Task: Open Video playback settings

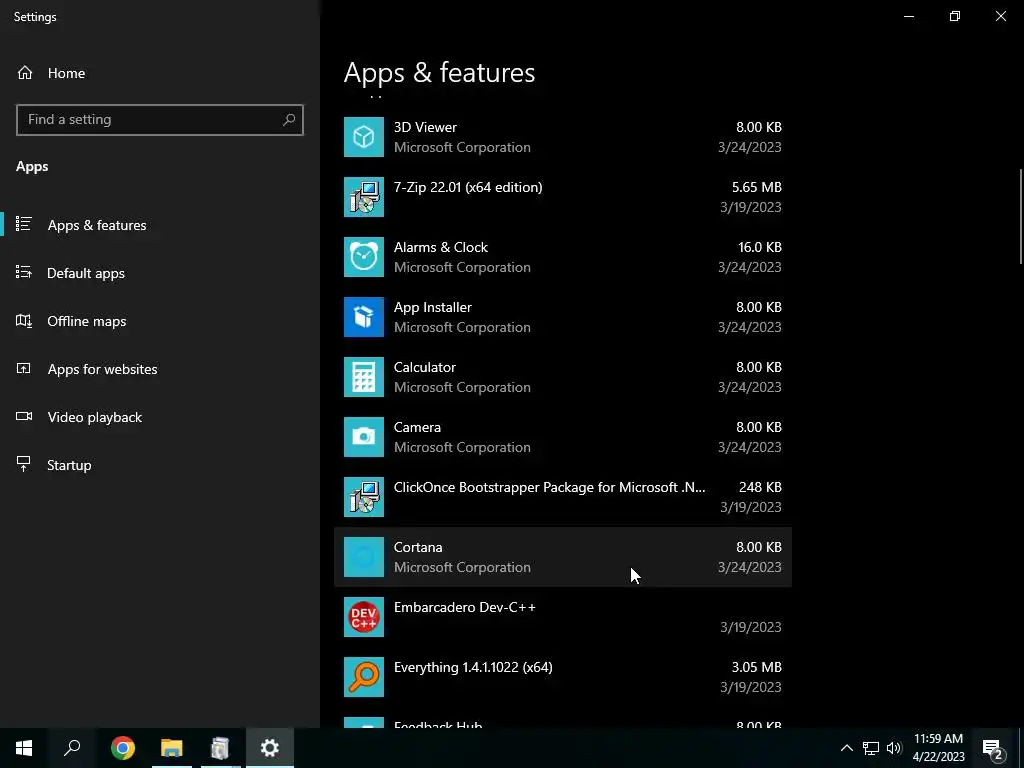Action: [160, 417]
